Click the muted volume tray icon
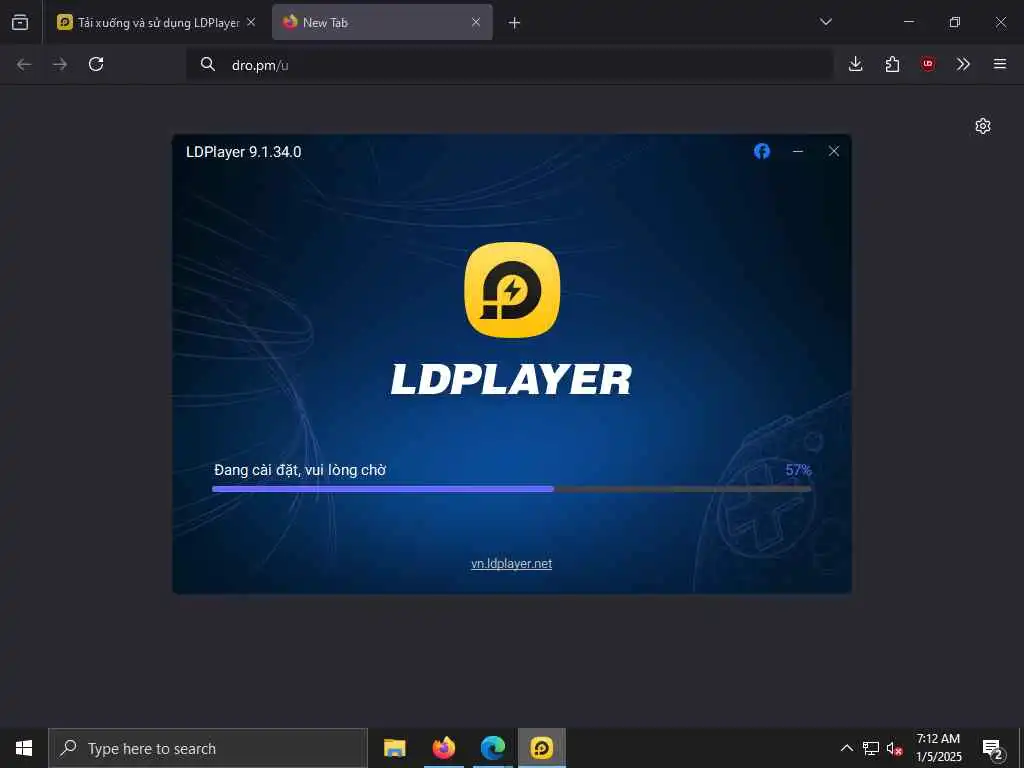 point(894,748)
